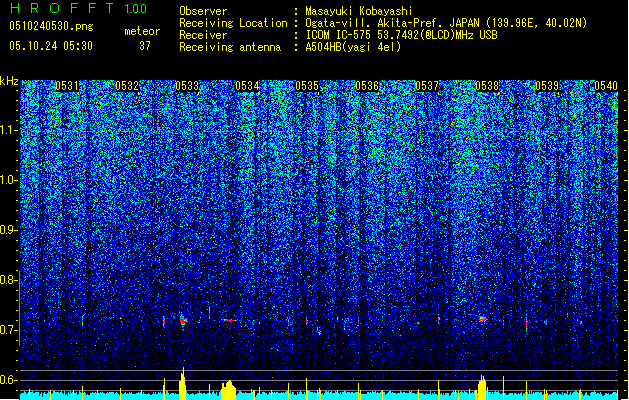Click the horizontal echo streak before 0534

pos(229,320)
